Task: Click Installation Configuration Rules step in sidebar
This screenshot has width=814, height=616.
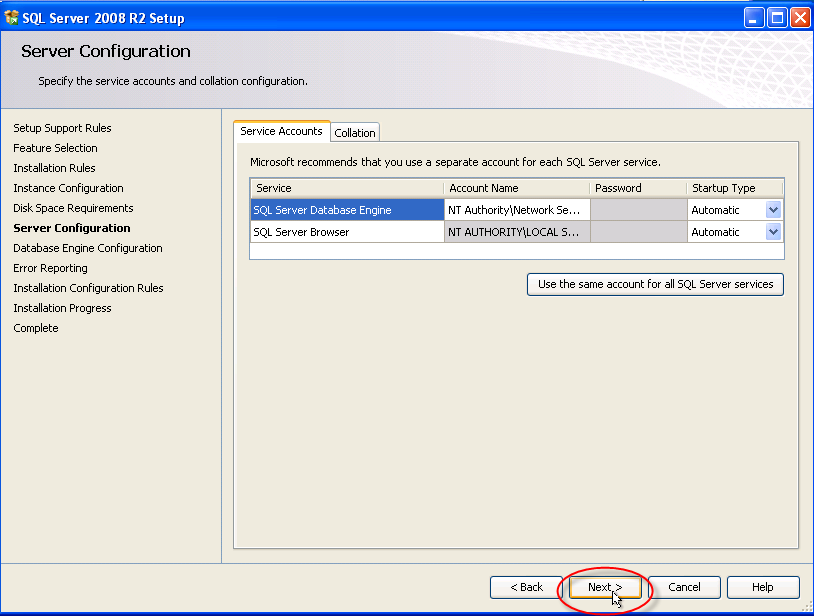Action: point(88,288)
